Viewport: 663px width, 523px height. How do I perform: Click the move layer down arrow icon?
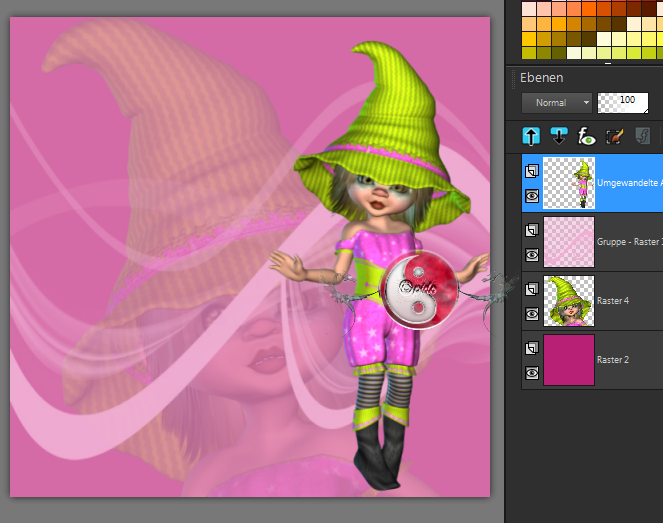[x=560, y=136]
